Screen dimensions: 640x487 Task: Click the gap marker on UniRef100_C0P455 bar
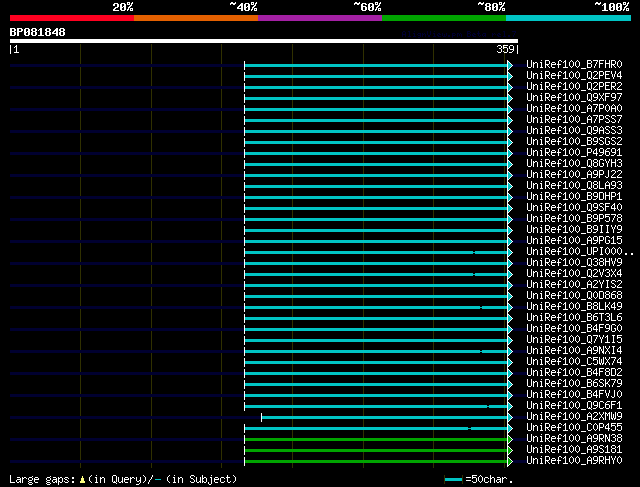(x=470, y=429)
